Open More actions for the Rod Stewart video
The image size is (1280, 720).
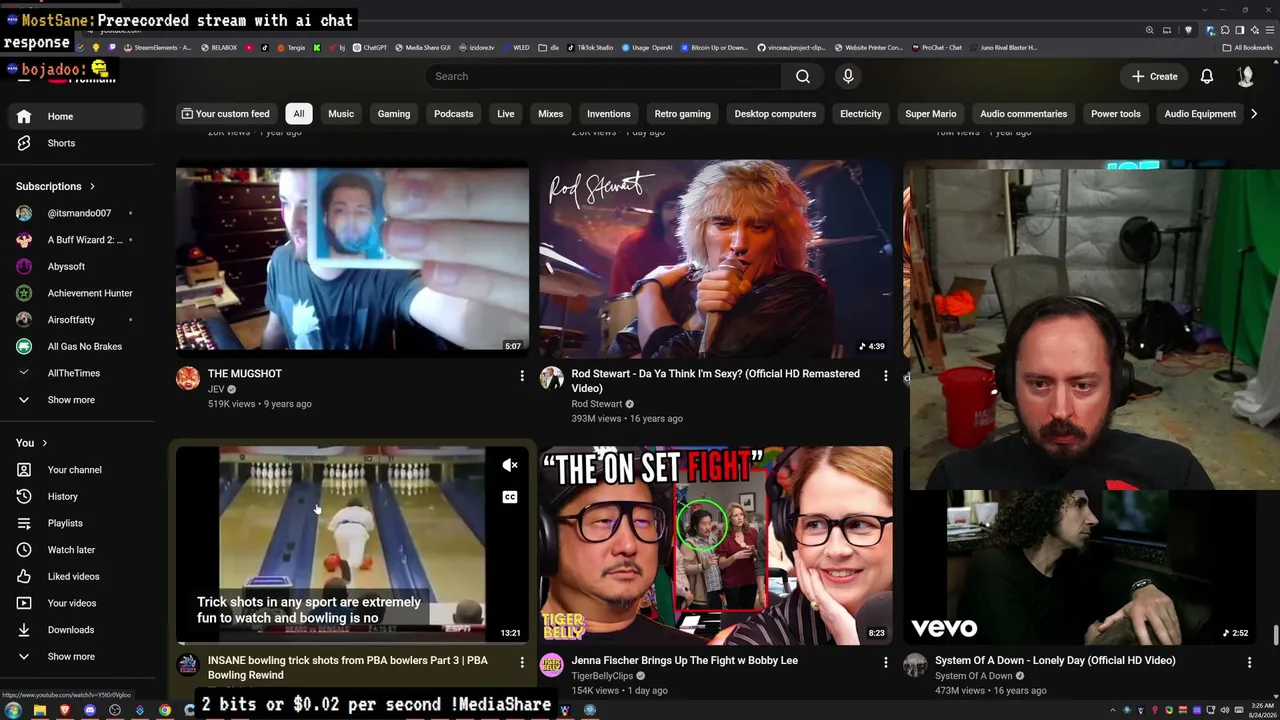coord(885,376)
